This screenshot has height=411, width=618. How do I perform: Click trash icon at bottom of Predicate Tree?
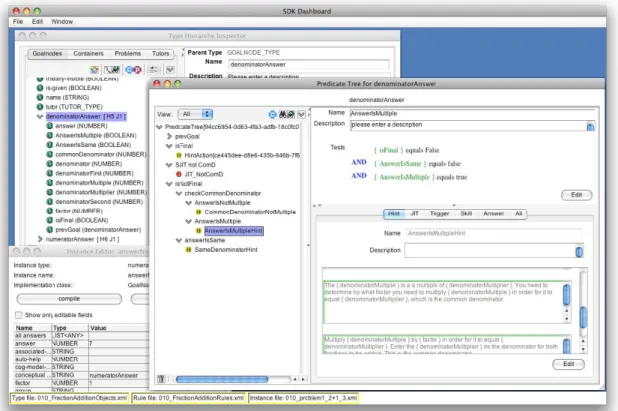pos(161,379)
